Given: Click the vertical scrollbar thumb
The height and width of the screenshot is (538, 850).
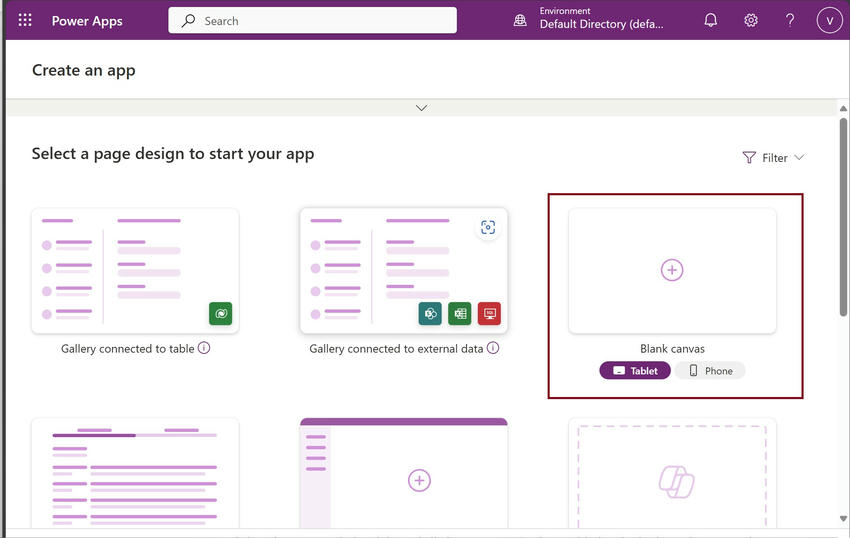Looking at the screenshot, I should [843, 217].
